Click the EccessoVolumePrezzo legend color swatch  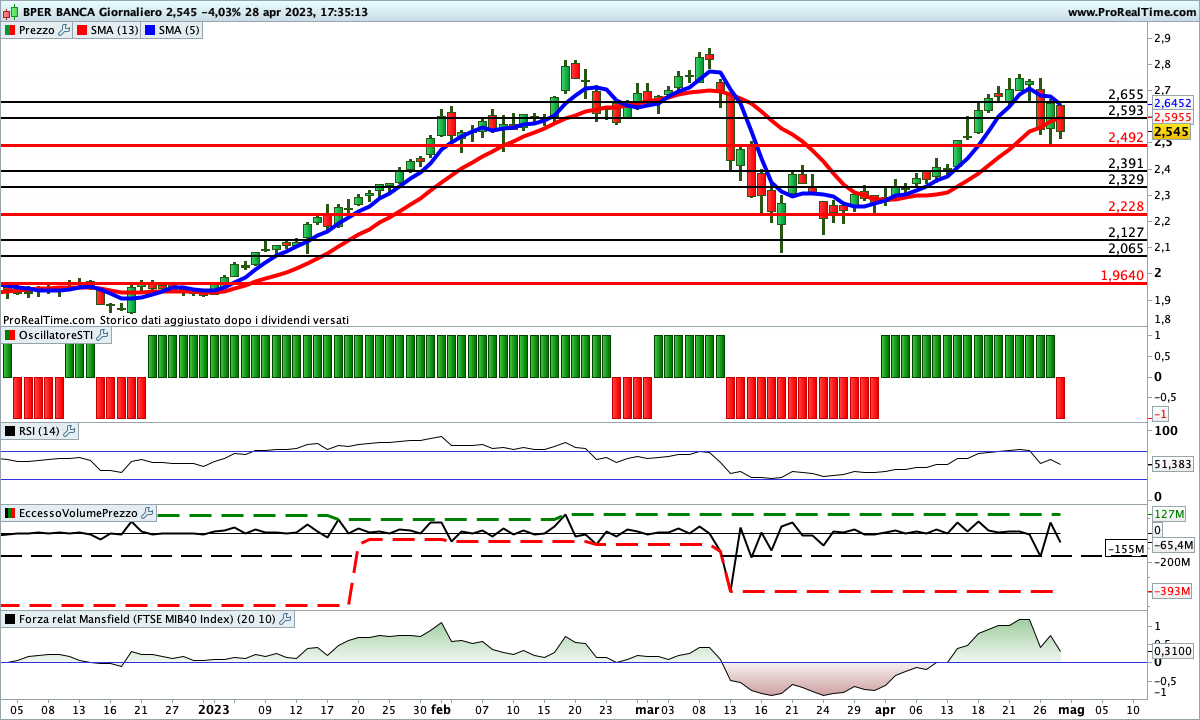(10, 513)
